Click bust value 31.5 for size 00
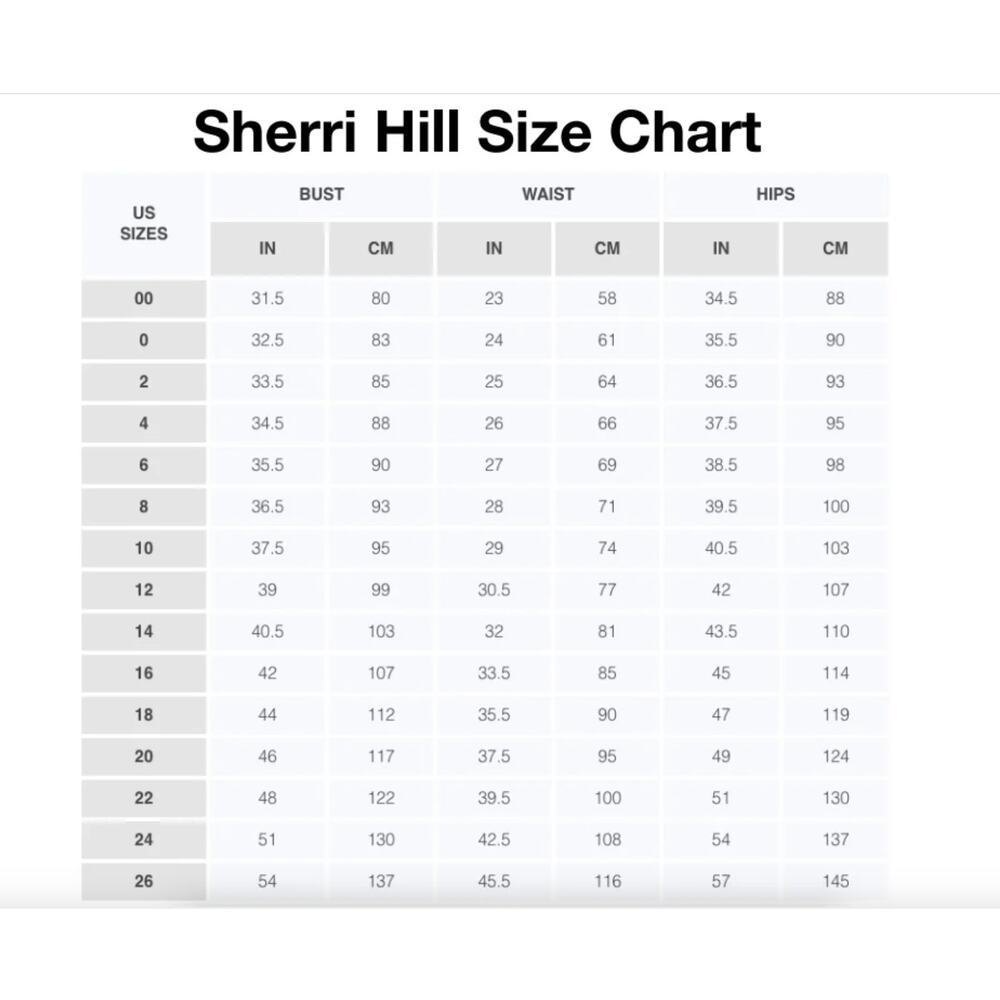 [x=267, y=298]
